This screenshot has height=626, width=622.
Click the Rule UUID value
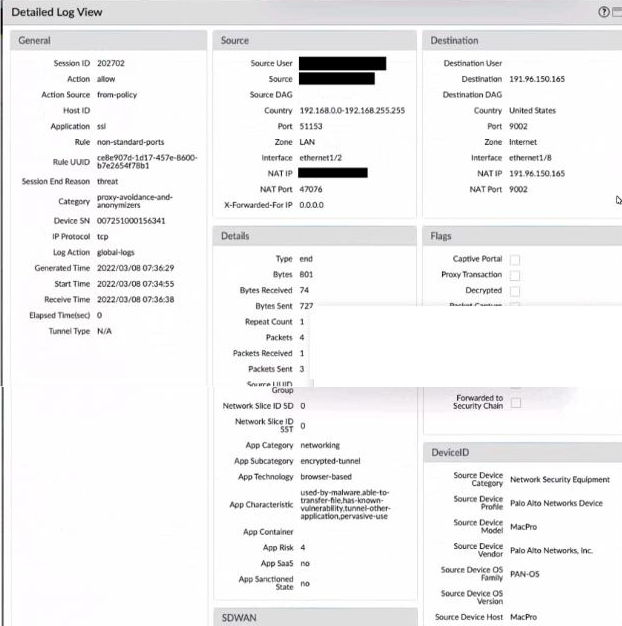click(147, 162)
